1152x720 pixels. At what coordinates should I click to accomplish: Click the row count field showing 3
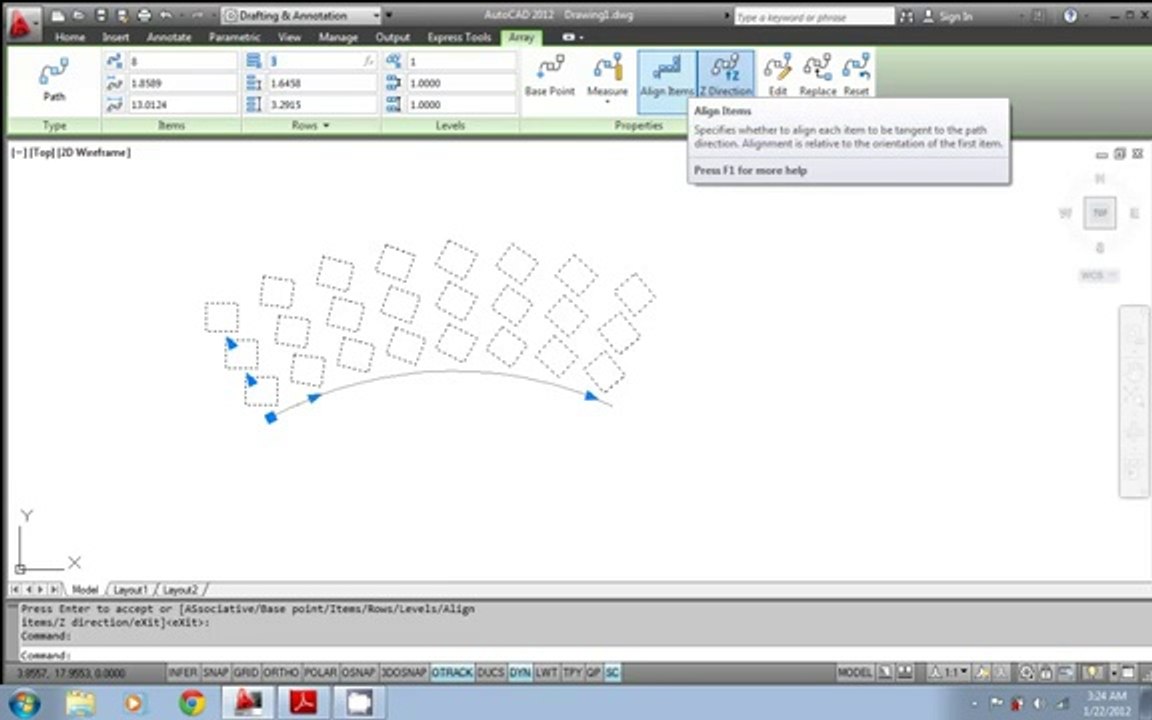322,61
